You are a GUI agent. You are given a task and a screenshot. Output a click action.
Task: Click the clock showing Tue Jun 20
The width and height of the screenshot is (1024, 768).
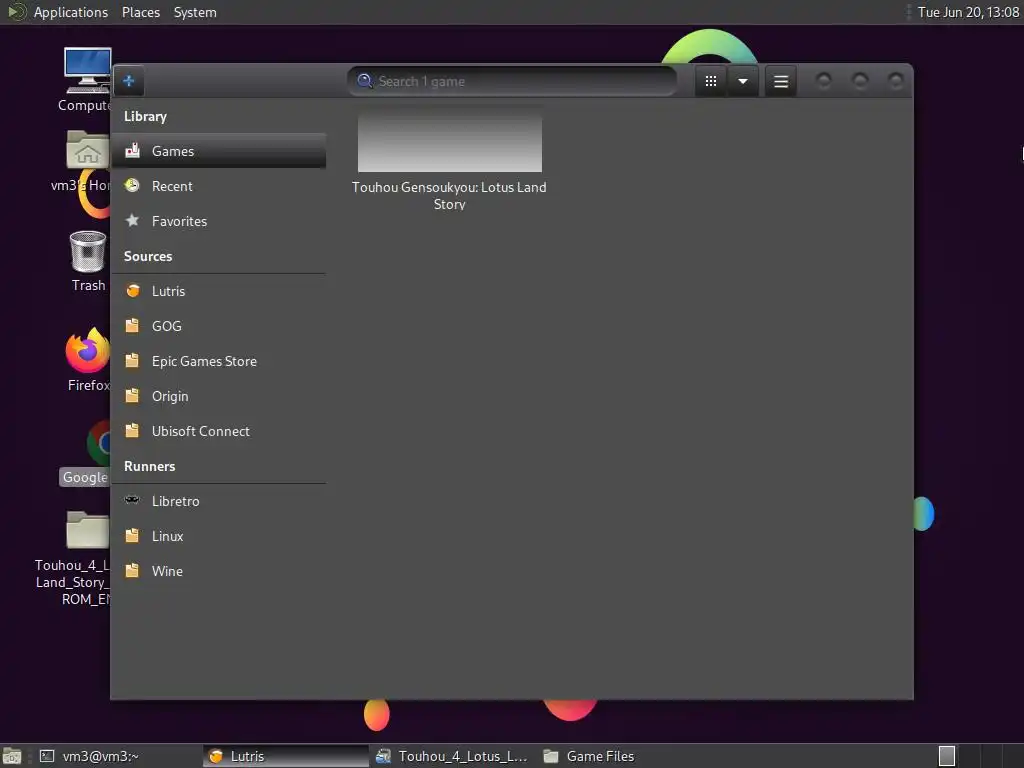coord(968,12)
